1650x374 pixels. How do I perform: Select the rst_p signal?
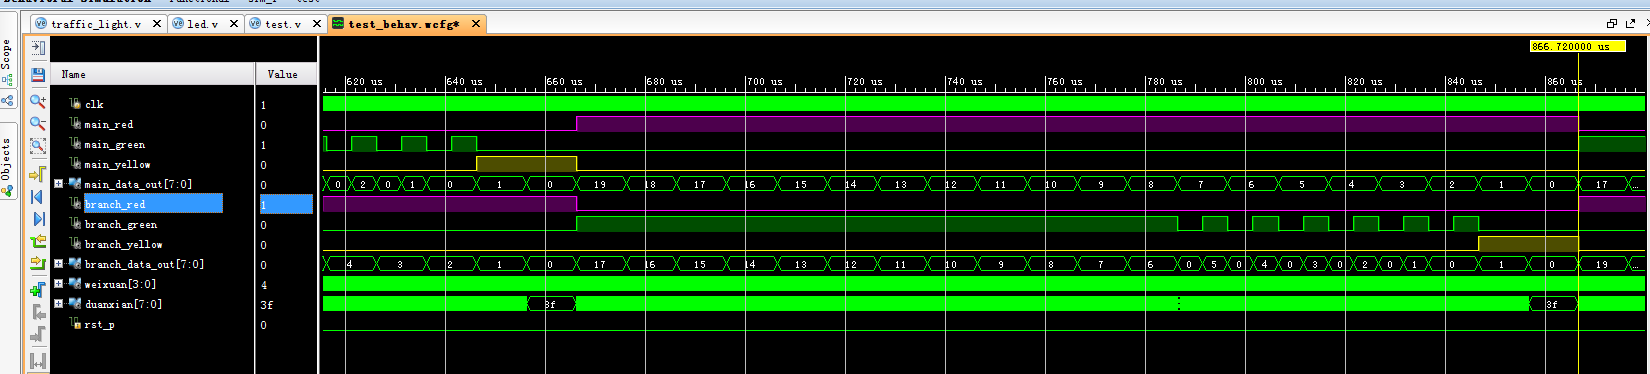pos(99,324)
